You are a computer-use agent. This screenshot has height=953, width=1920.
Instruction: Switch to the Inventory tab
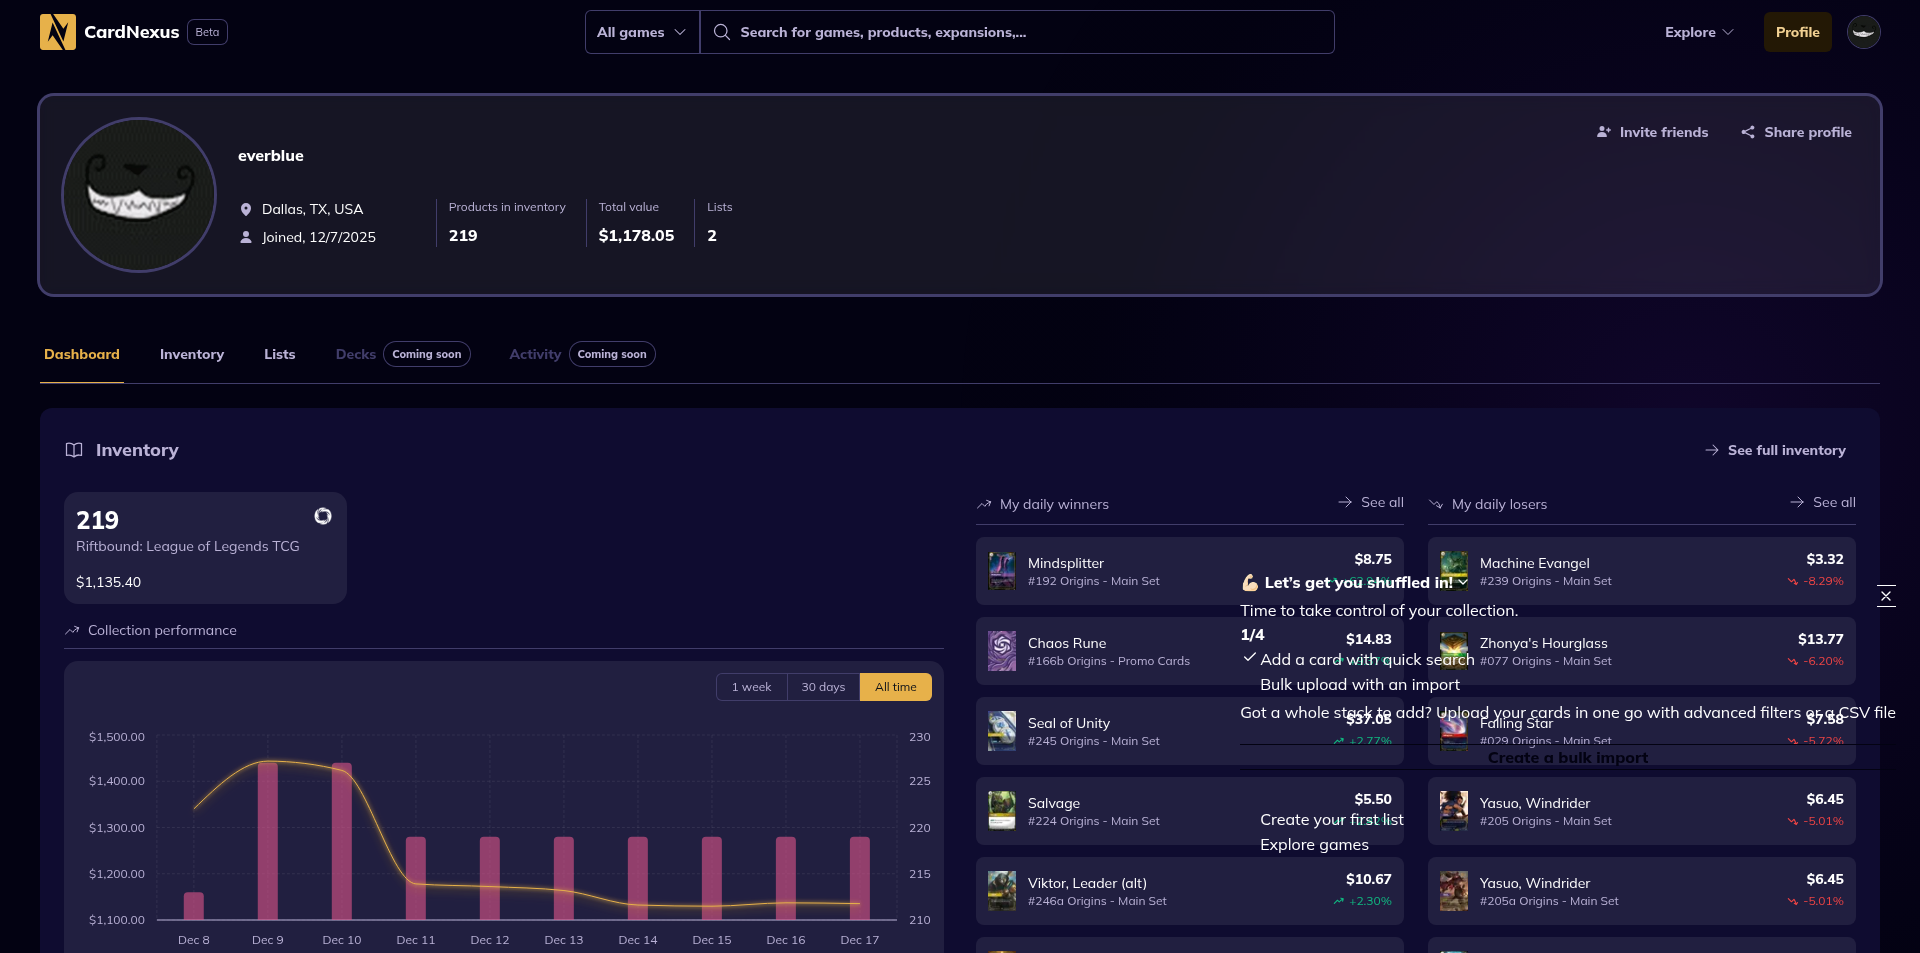point(192,354)
